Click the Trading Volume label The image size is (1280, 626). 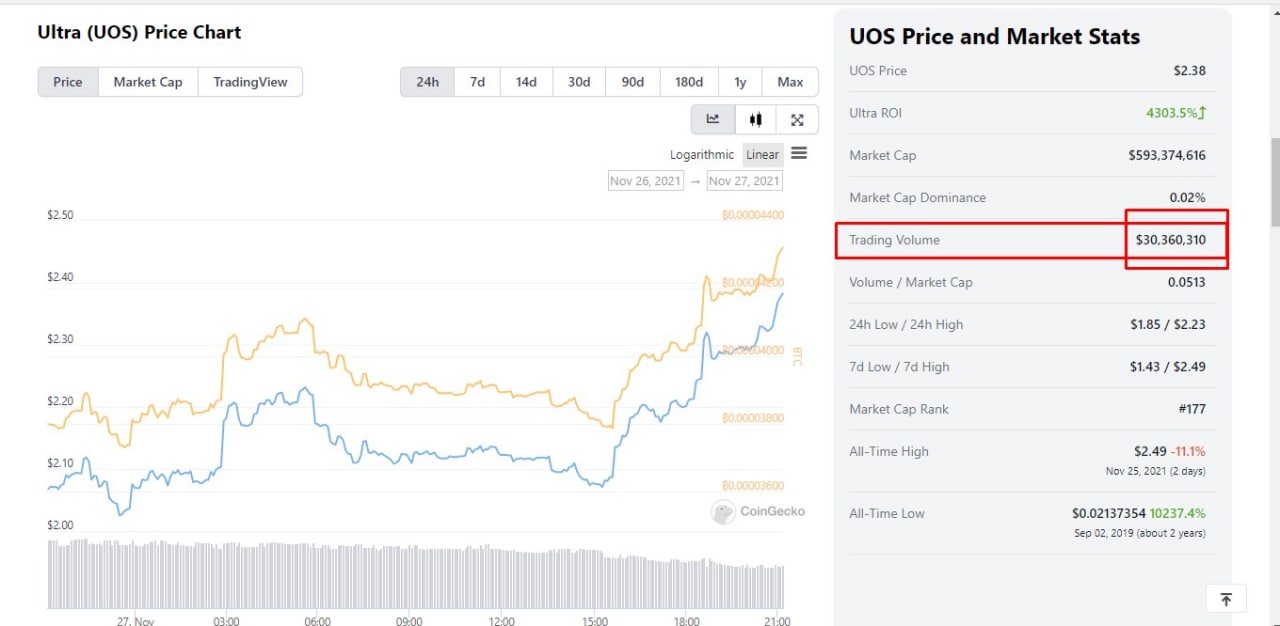(894, 240)
